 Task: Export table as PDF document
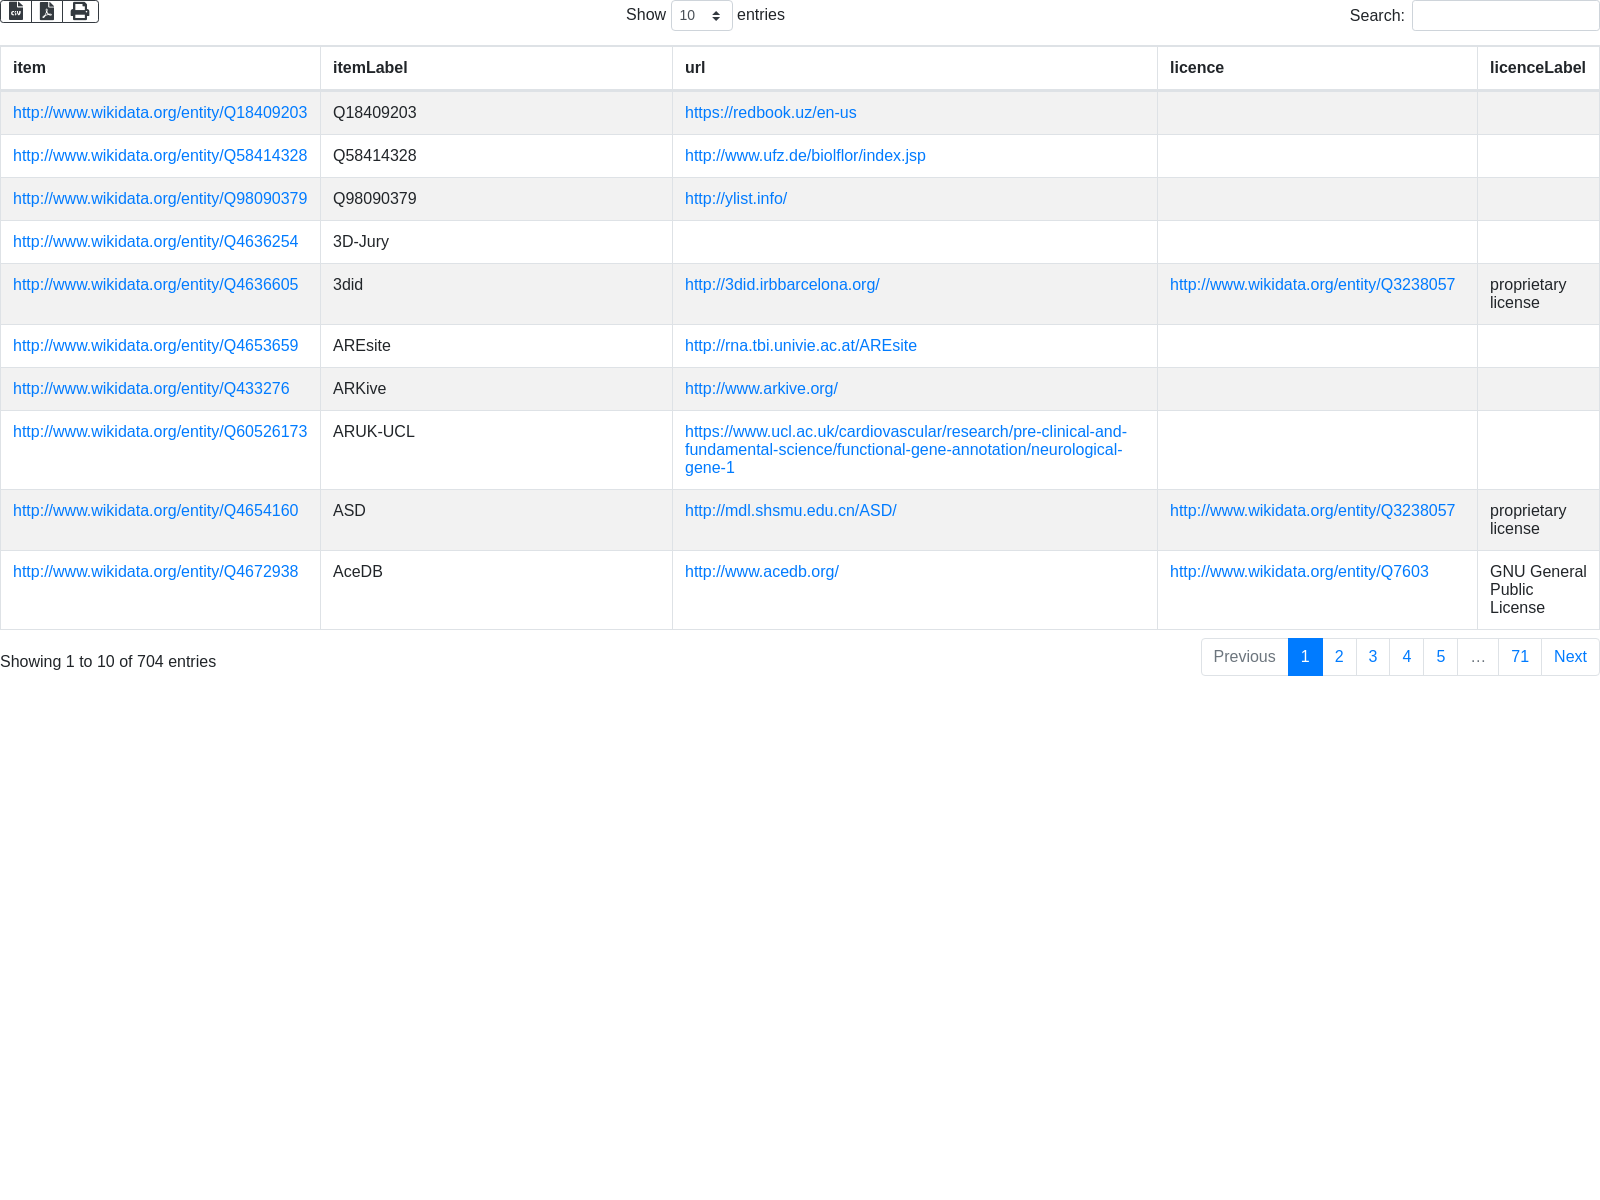(47, 11)
